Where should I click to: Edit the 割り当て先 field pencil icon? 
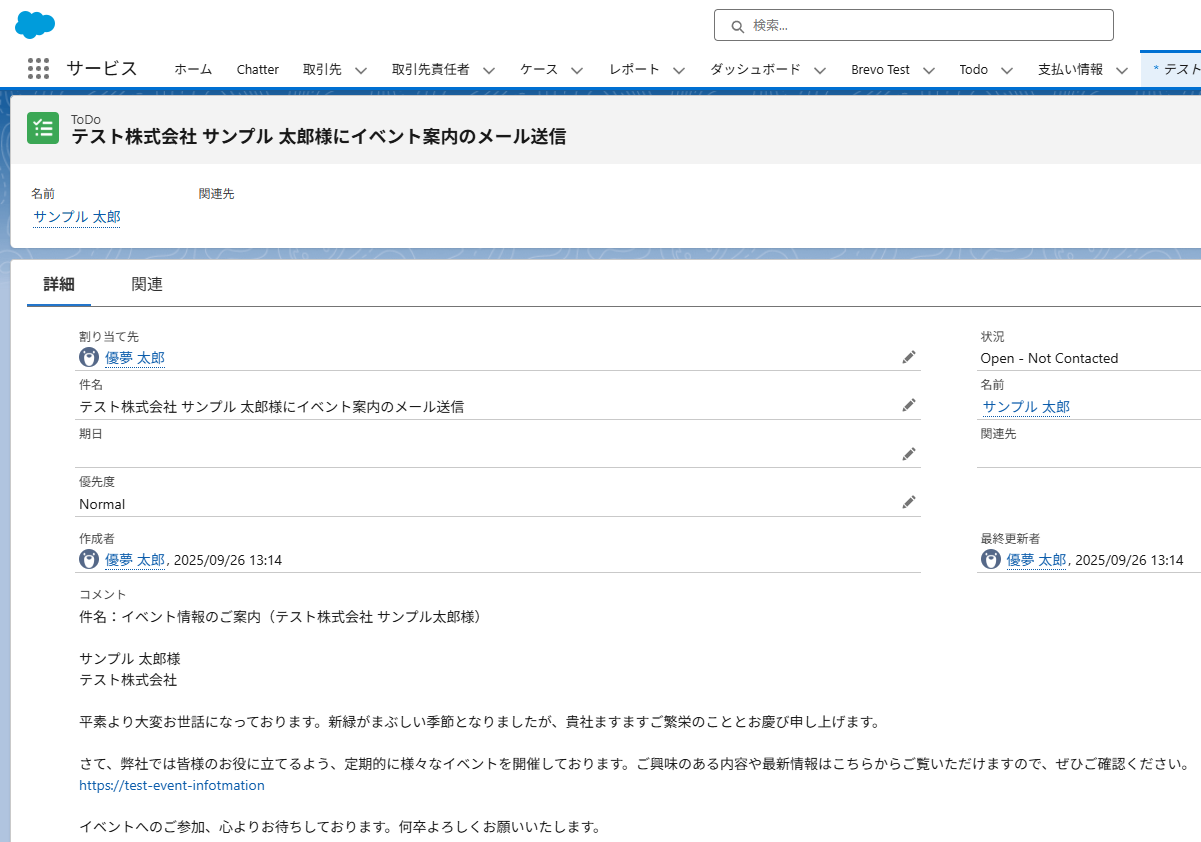click(x=908, y=357)
